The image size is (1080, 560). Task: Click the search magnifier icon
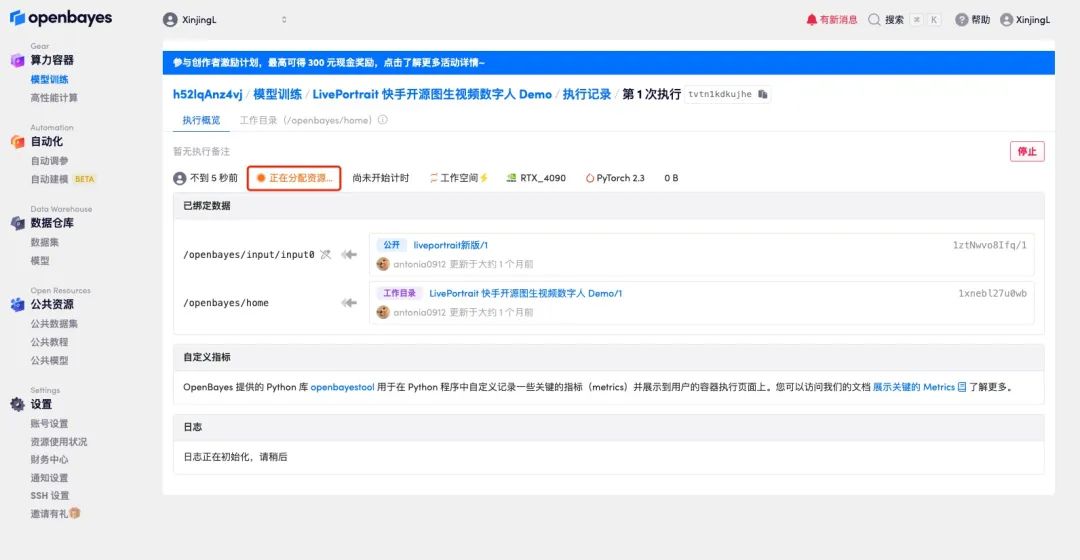(874, 20)
